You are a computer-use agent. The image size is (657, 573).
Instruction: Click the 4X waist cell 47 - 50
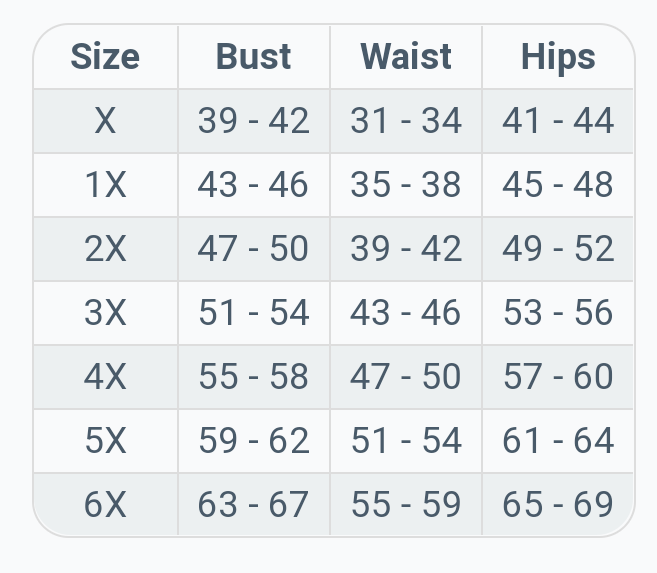click(x=406, y=377)
